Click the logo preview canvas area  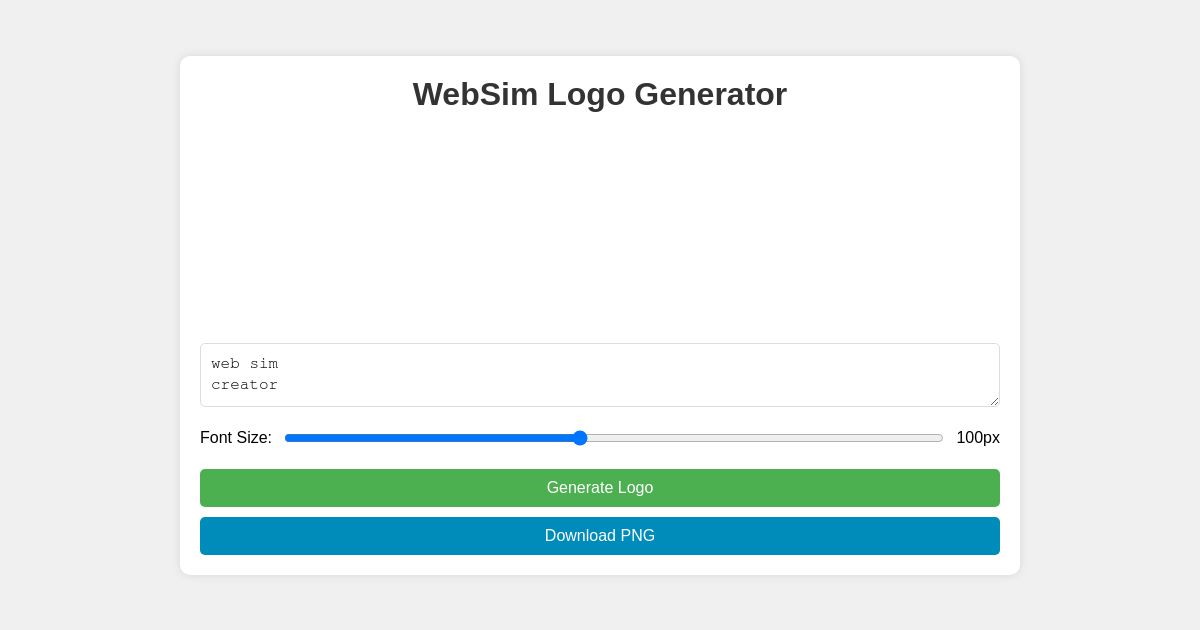(600, 230)
